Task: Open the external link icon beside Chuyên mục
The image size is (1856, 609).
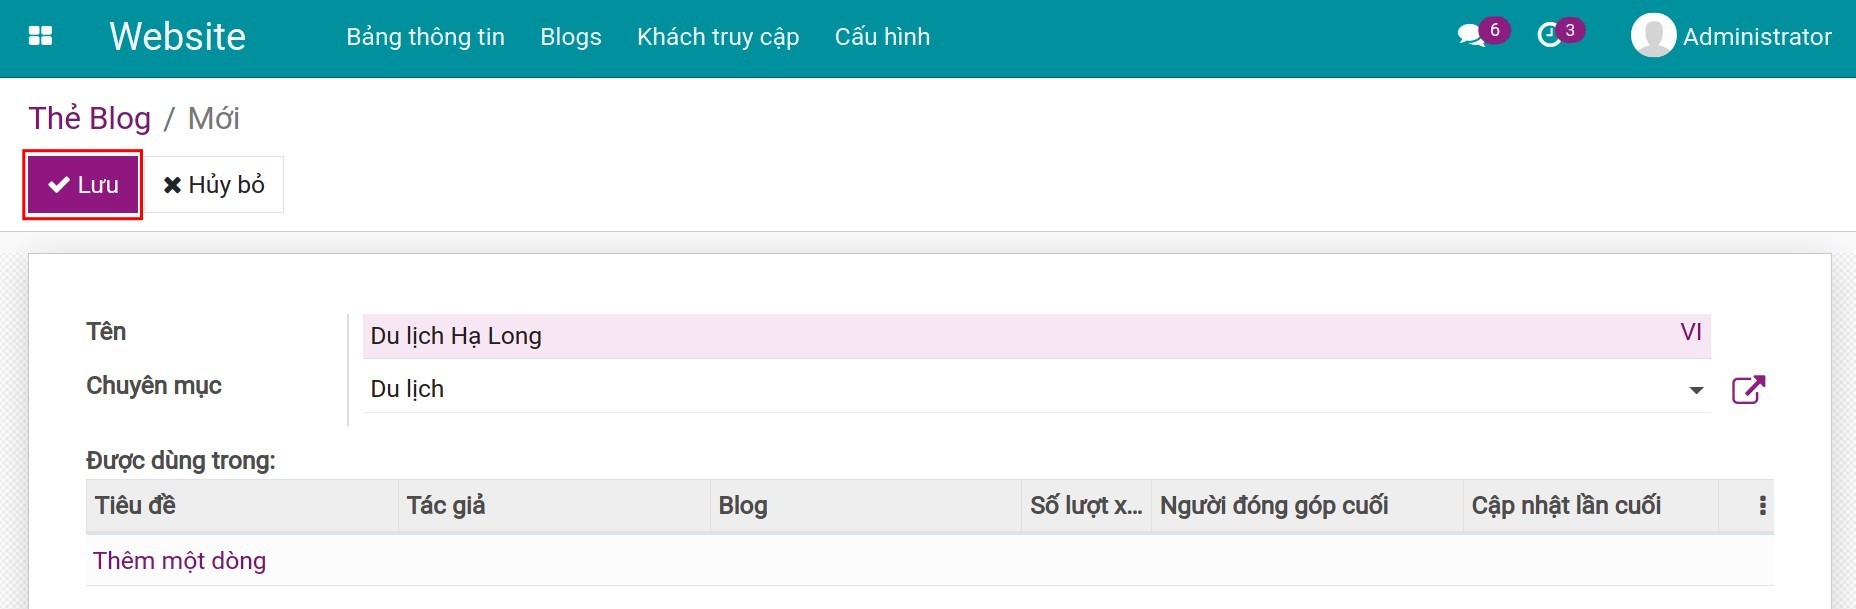Action: (x=1748, y=389)
